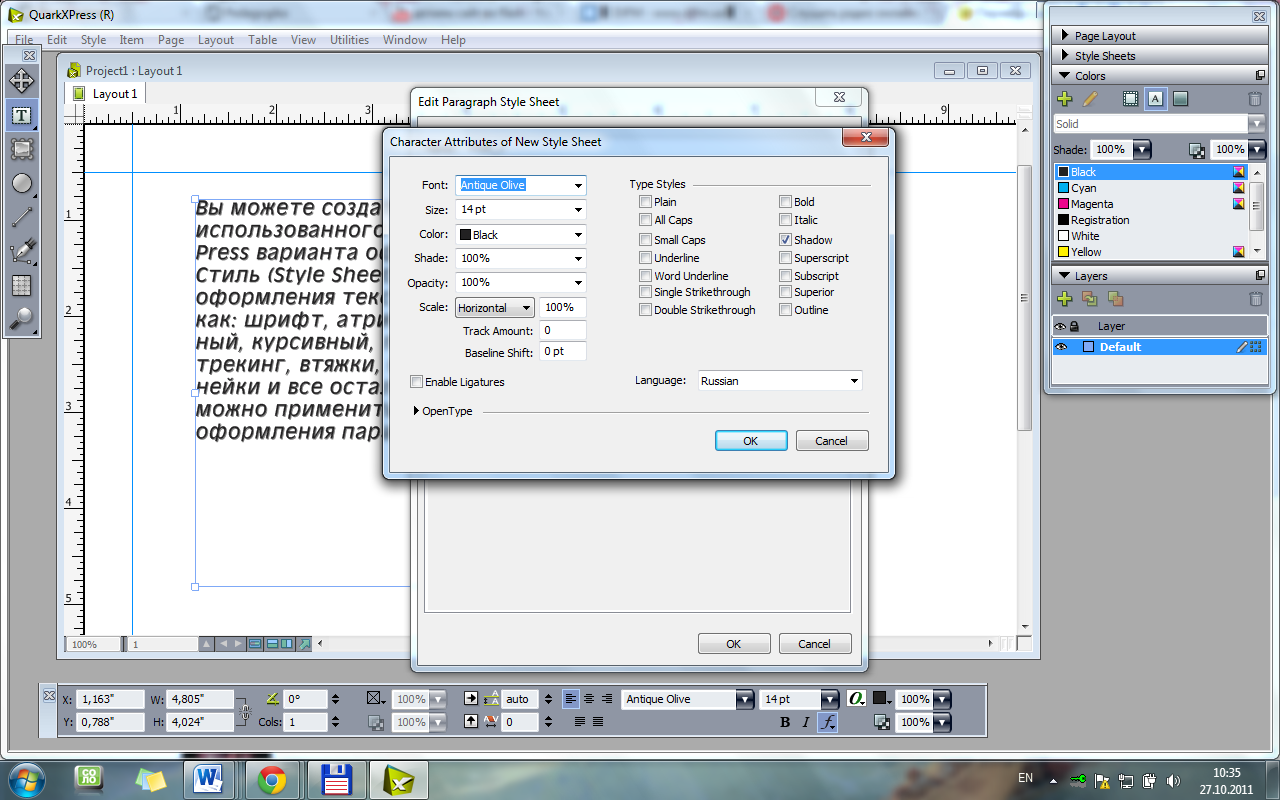Select the Bezier Pen tool

[21, 251]
